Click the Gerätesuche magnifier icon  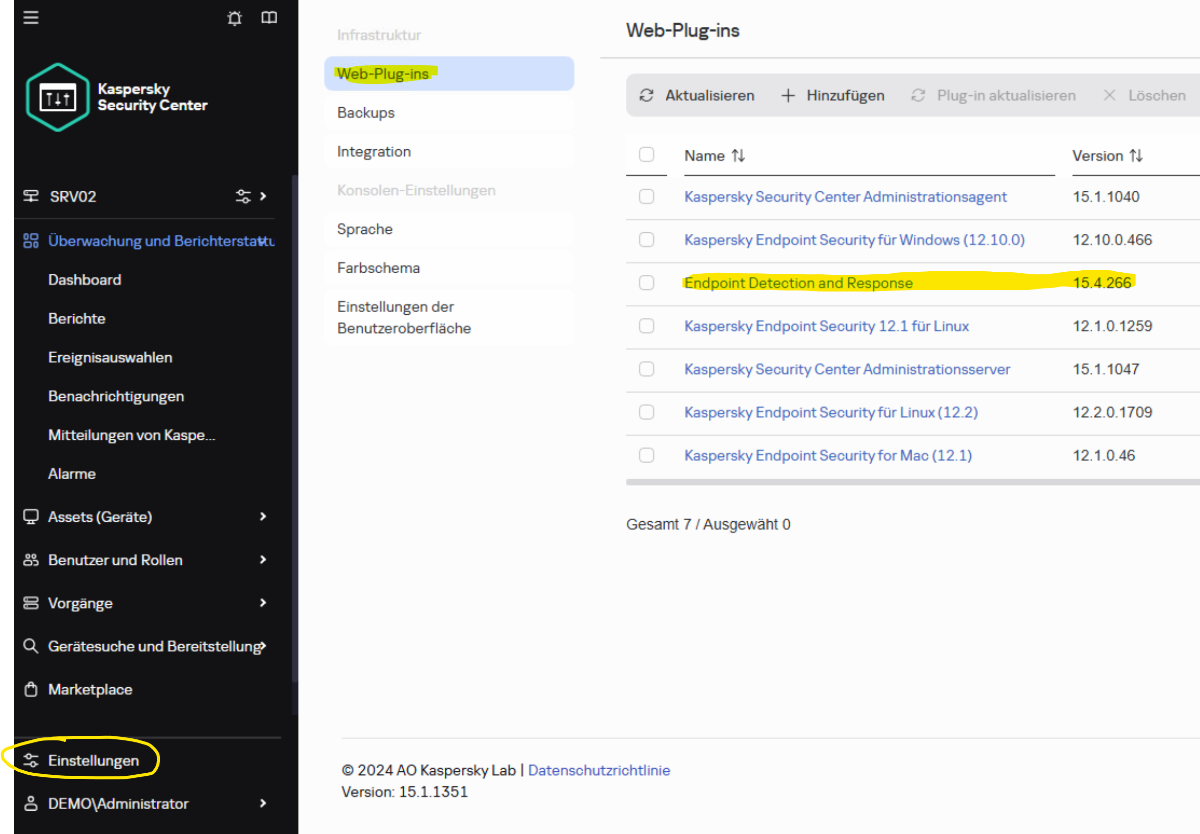[31, 646]
